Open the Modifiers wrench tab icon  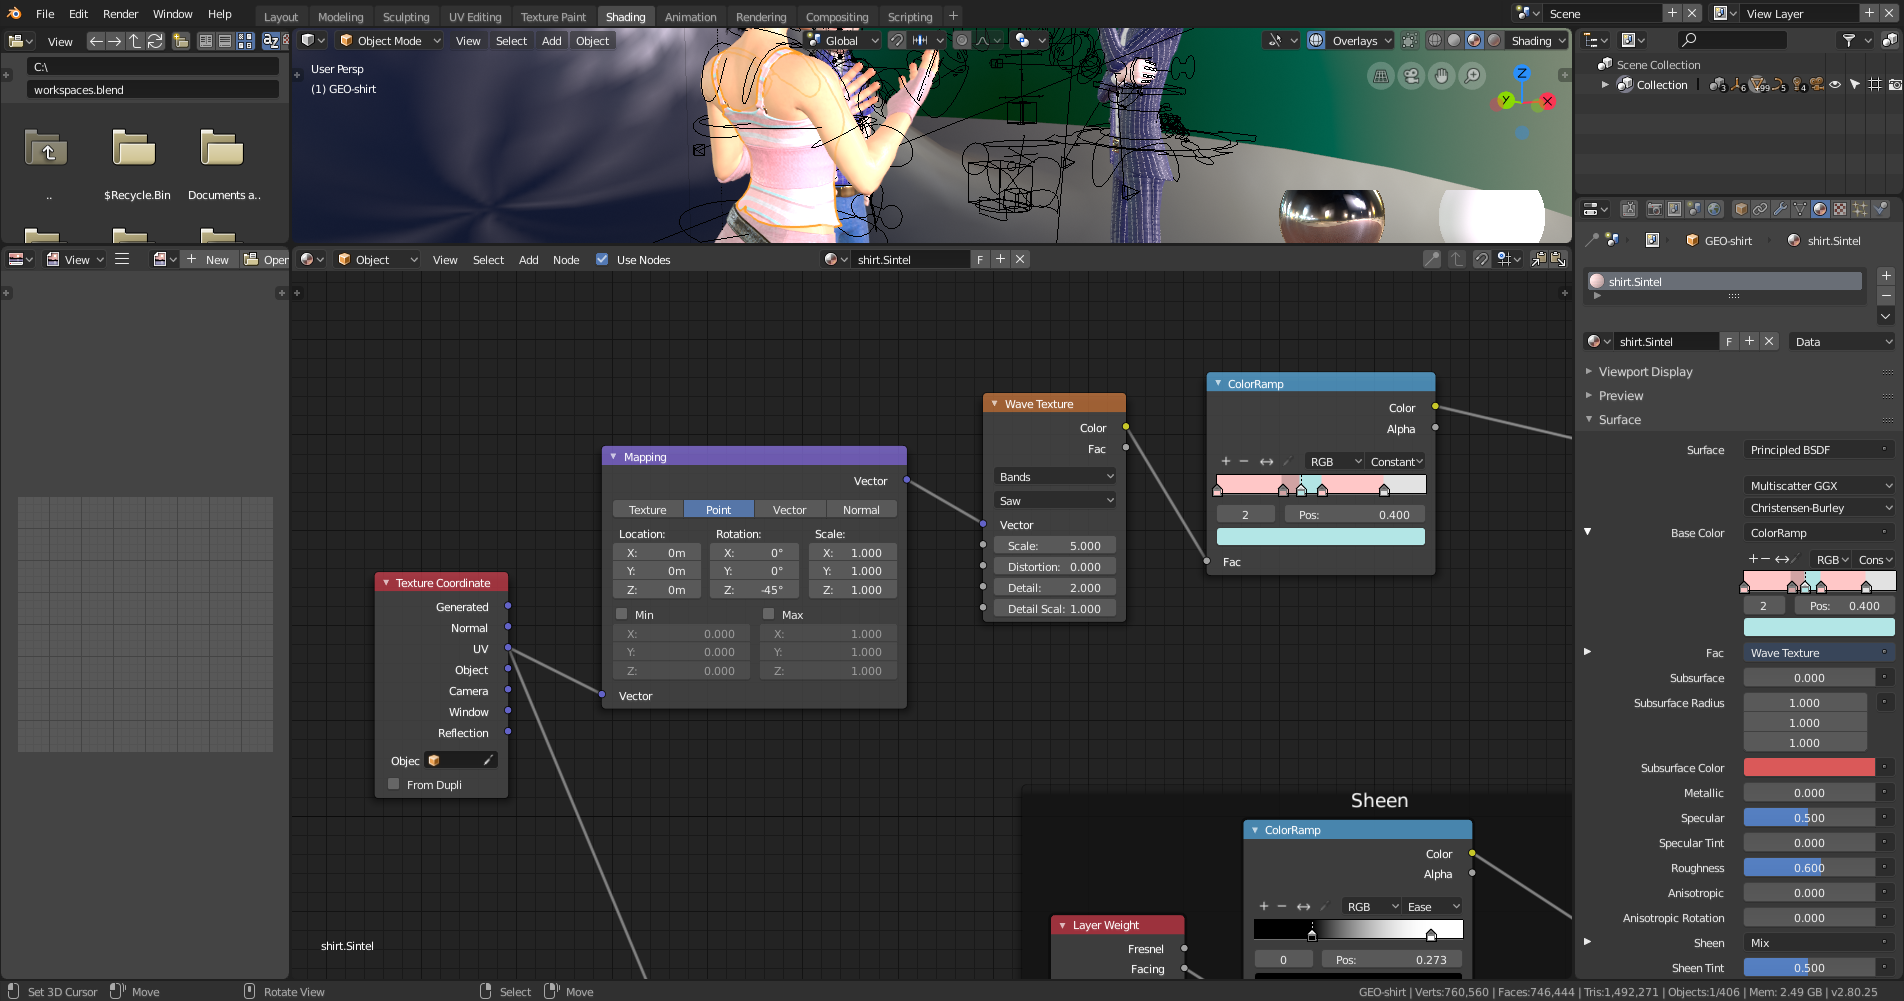(x=1780, y=209)
